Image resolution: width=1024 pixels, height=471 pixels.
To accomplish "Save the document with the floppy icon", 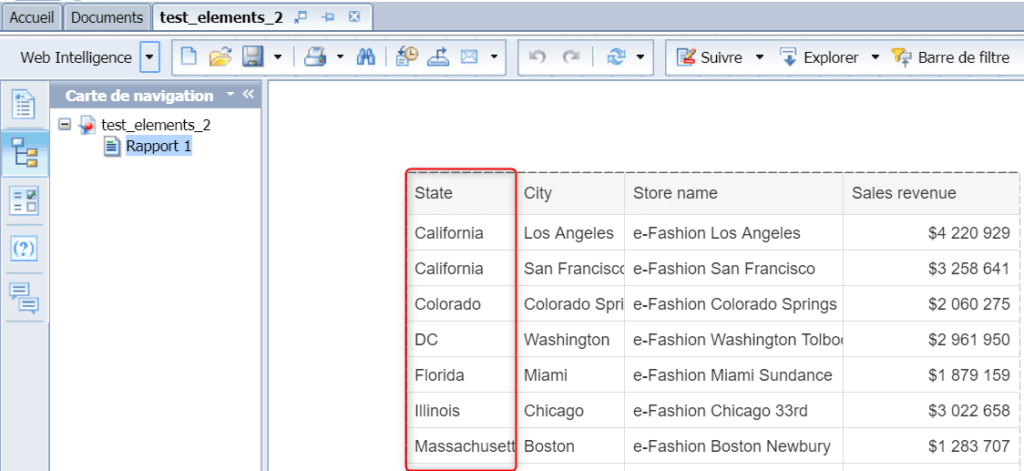I will click(253, 58).
